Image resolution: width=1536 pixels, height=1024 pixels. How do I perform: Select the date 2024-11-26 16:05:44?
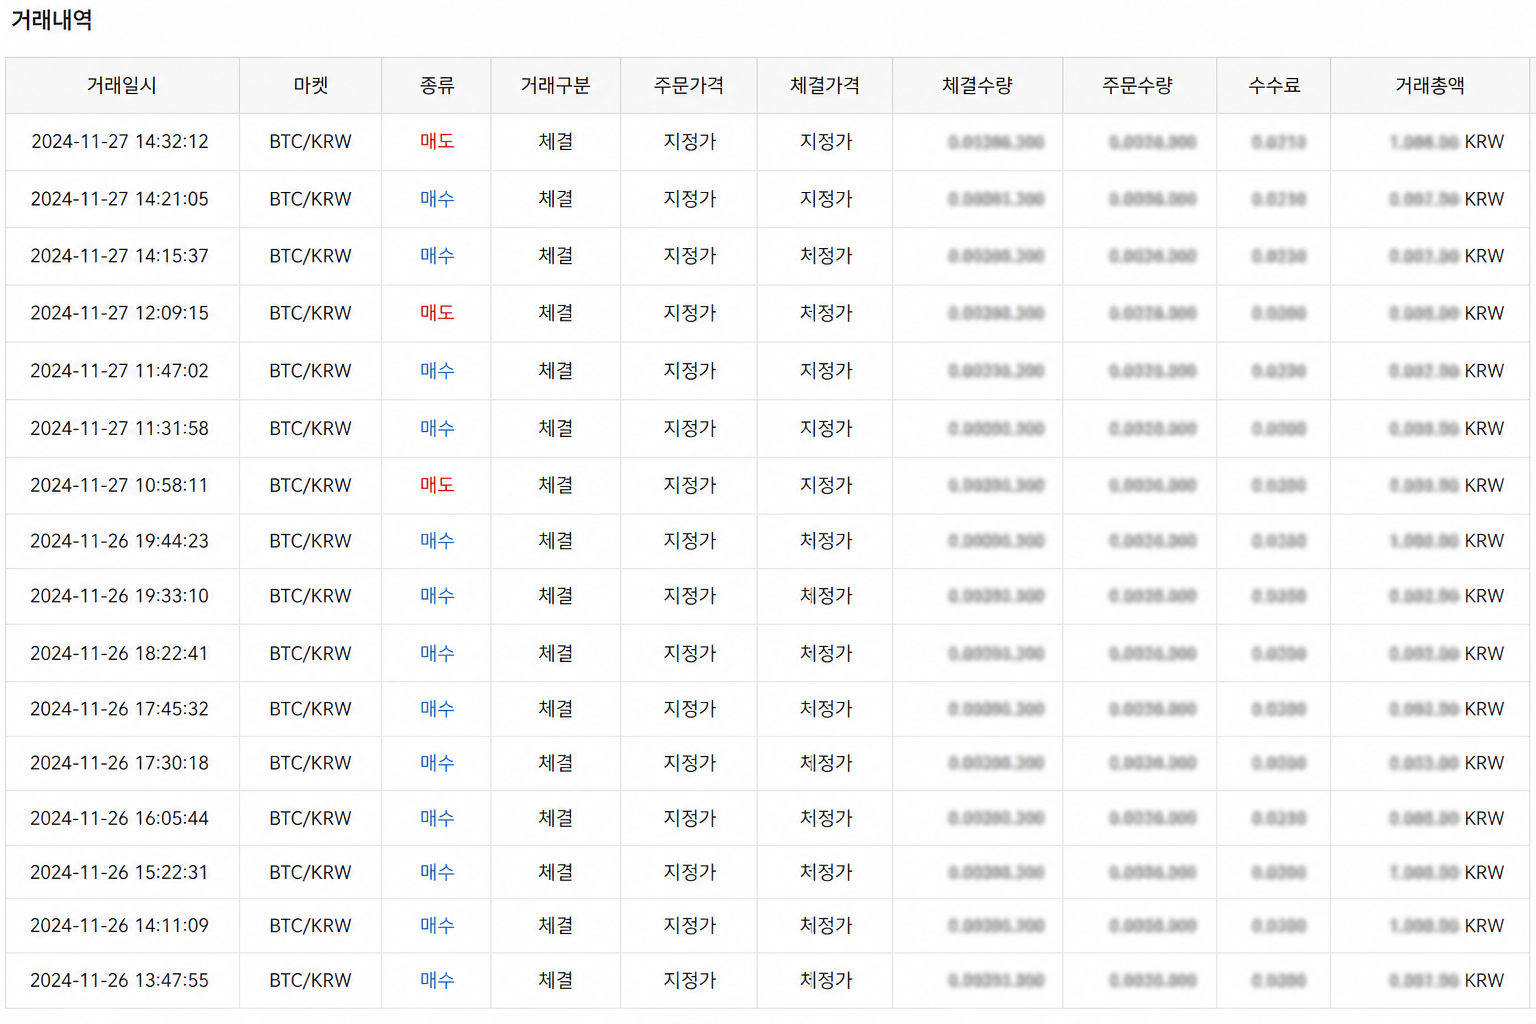click(120, 818)
